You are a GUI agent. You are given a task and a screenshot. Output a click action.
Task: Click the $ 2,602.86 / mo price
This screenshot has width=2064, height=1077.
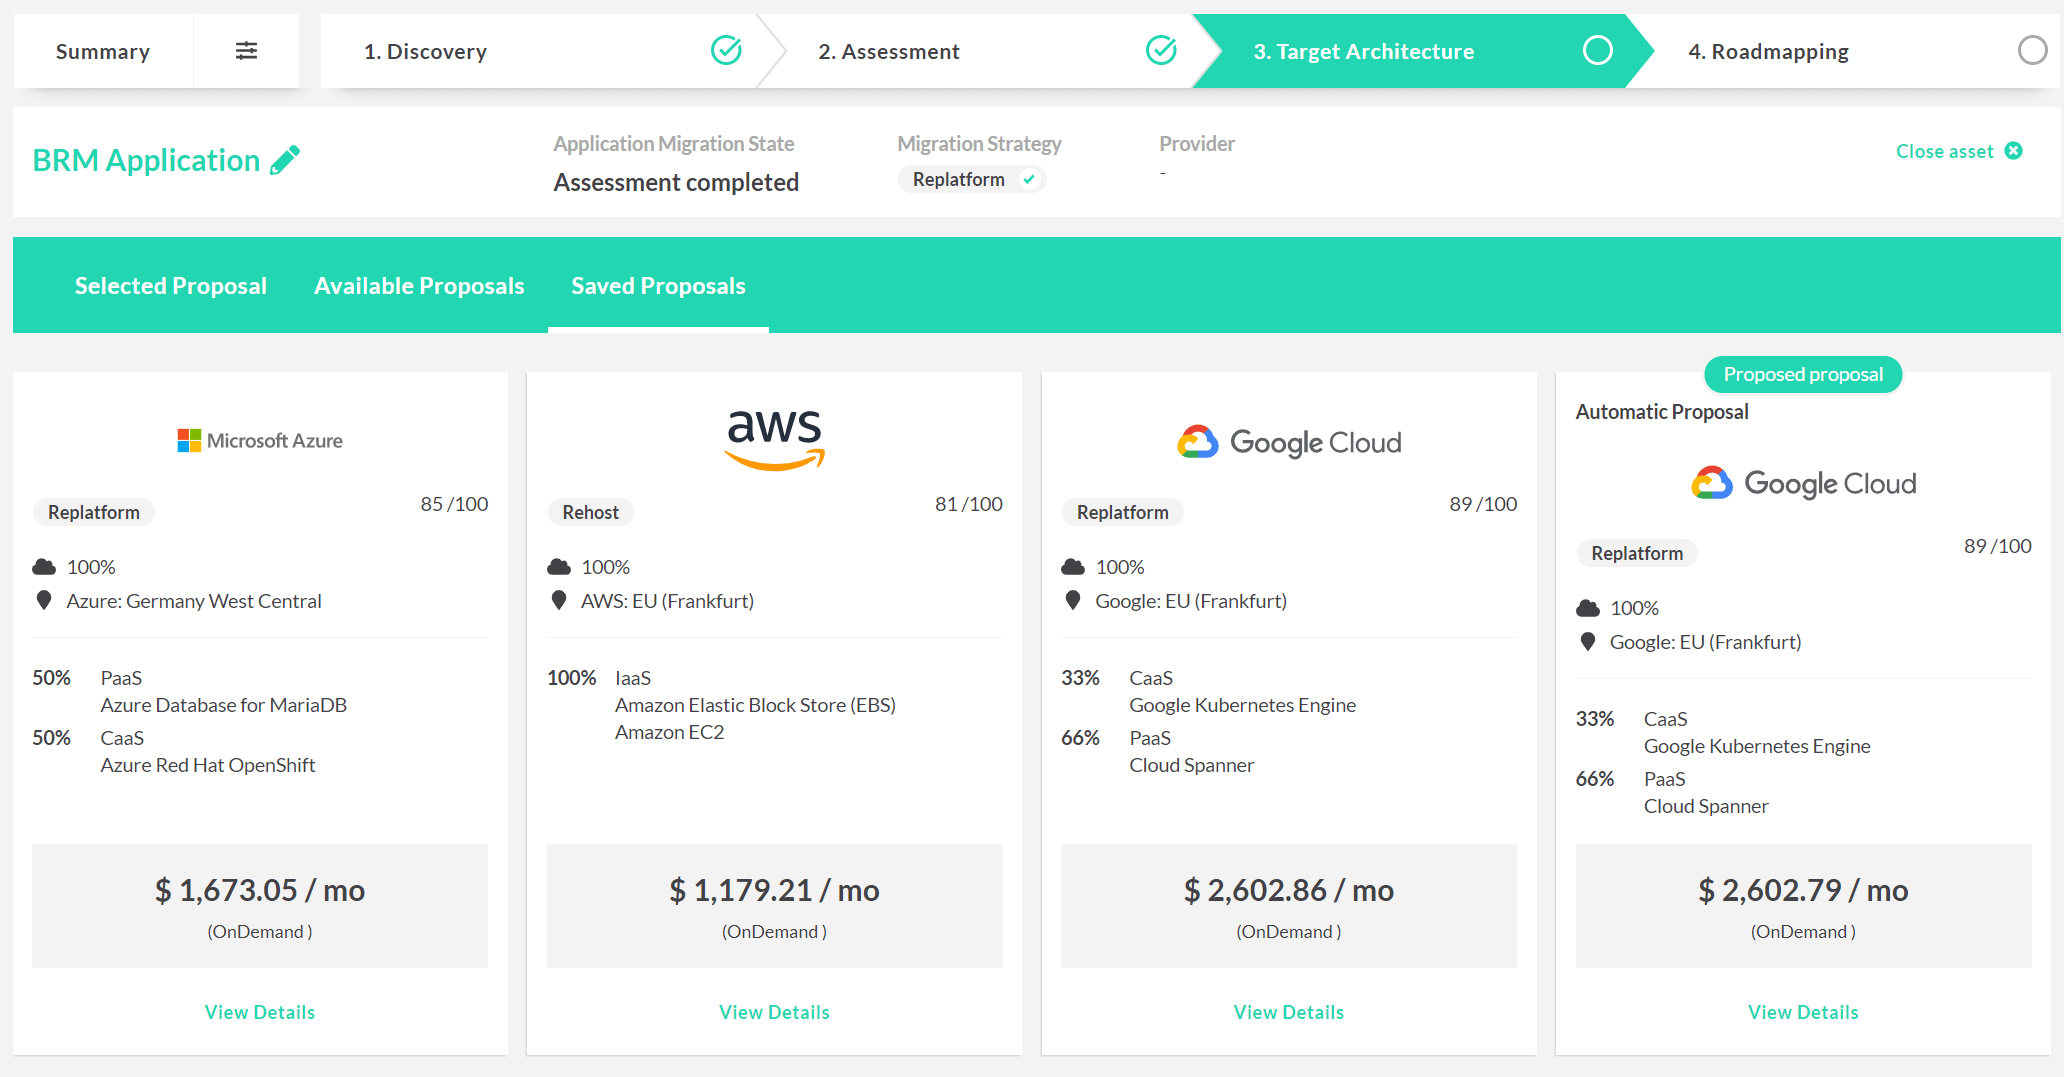(1289, 890)
